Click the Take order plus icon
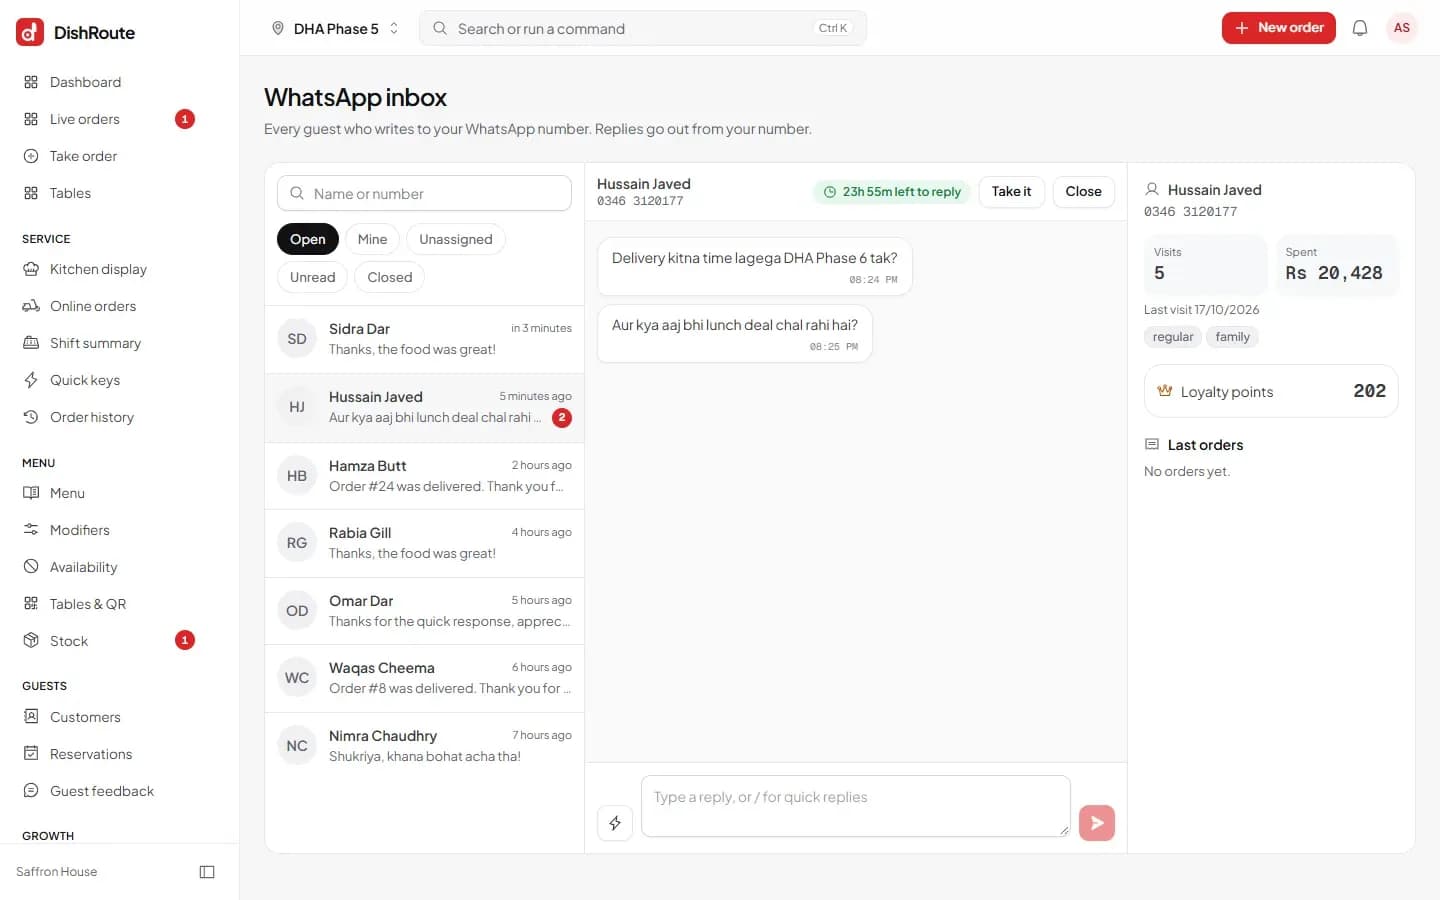1440x900 pixels. pos(31,156)
